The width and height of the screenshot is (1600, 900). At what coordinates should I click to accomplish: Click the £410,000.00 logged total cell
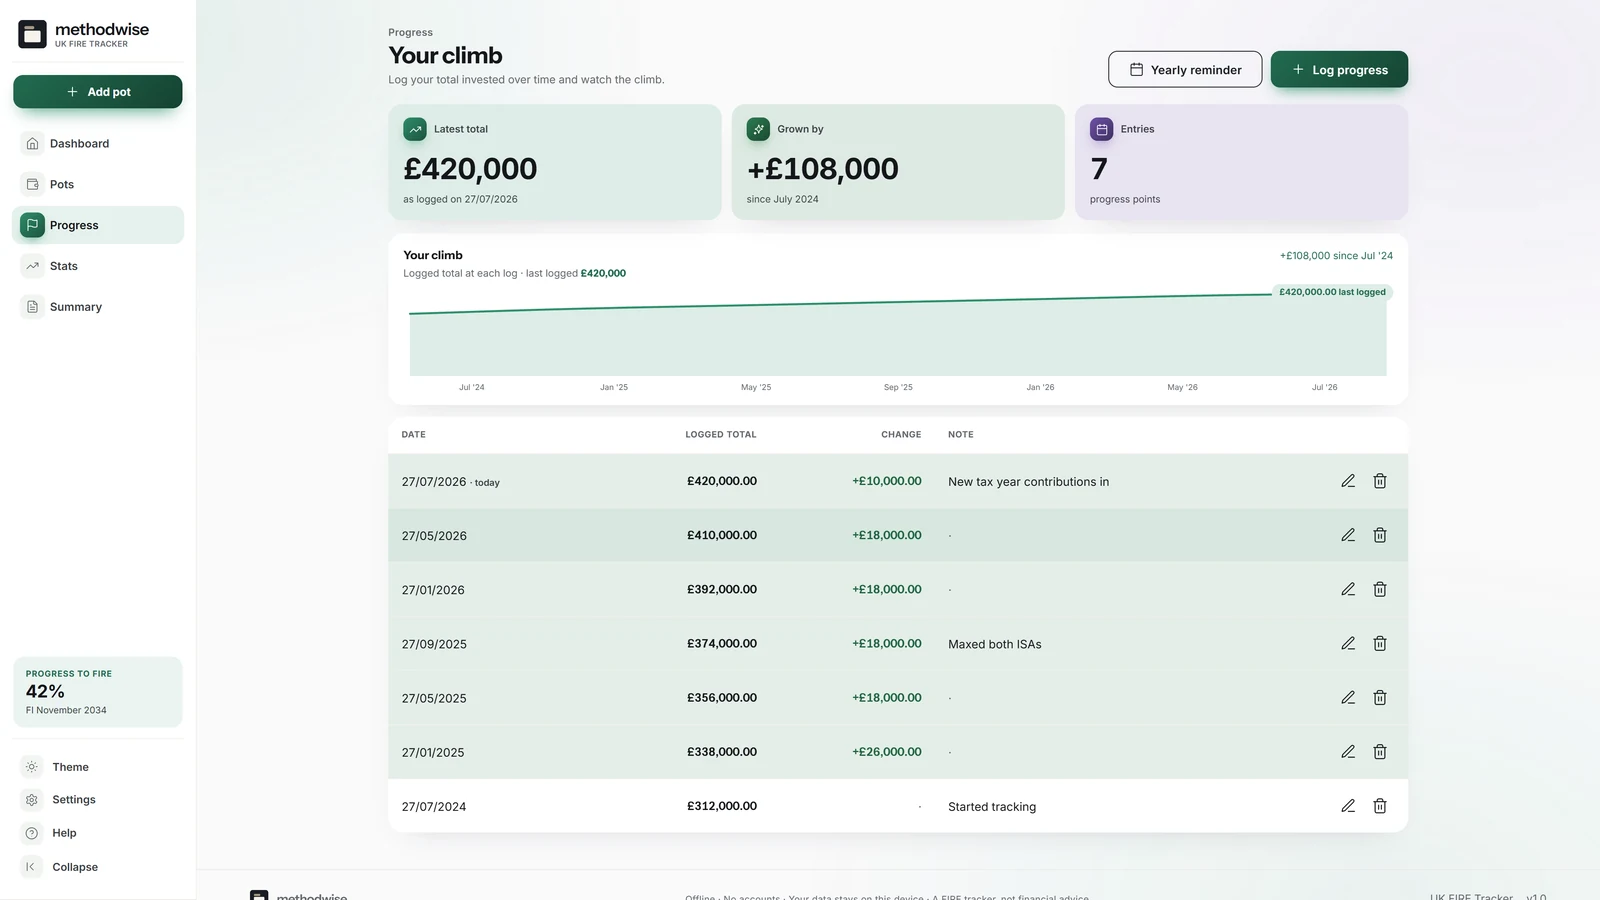coord(722,535)
